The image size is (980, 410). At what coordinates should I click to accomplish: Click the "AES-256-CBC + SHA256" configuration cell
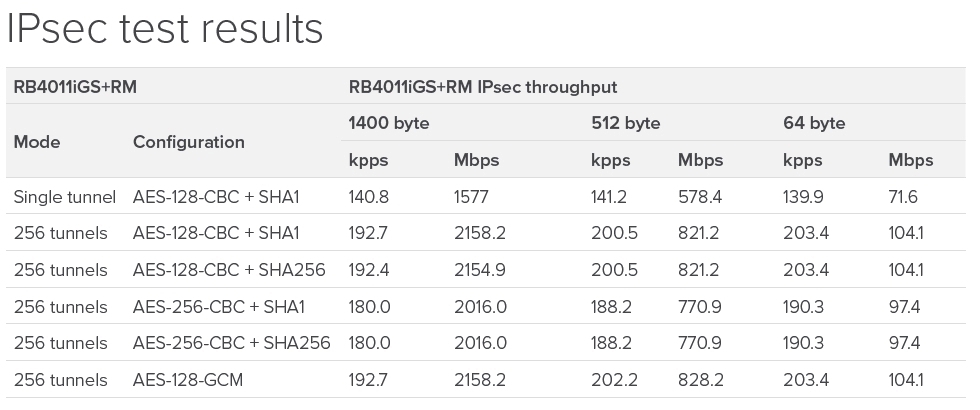(x=231, y=343)
